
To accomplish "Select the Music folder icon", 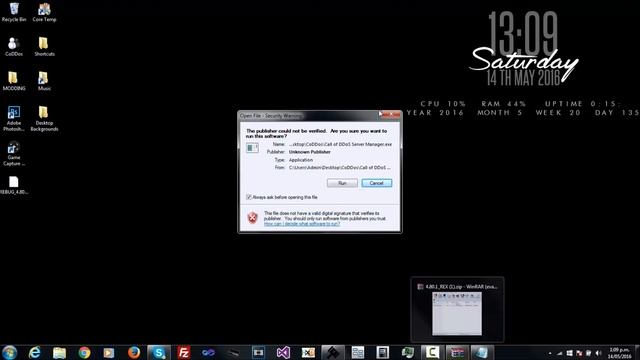I will 44,81.
